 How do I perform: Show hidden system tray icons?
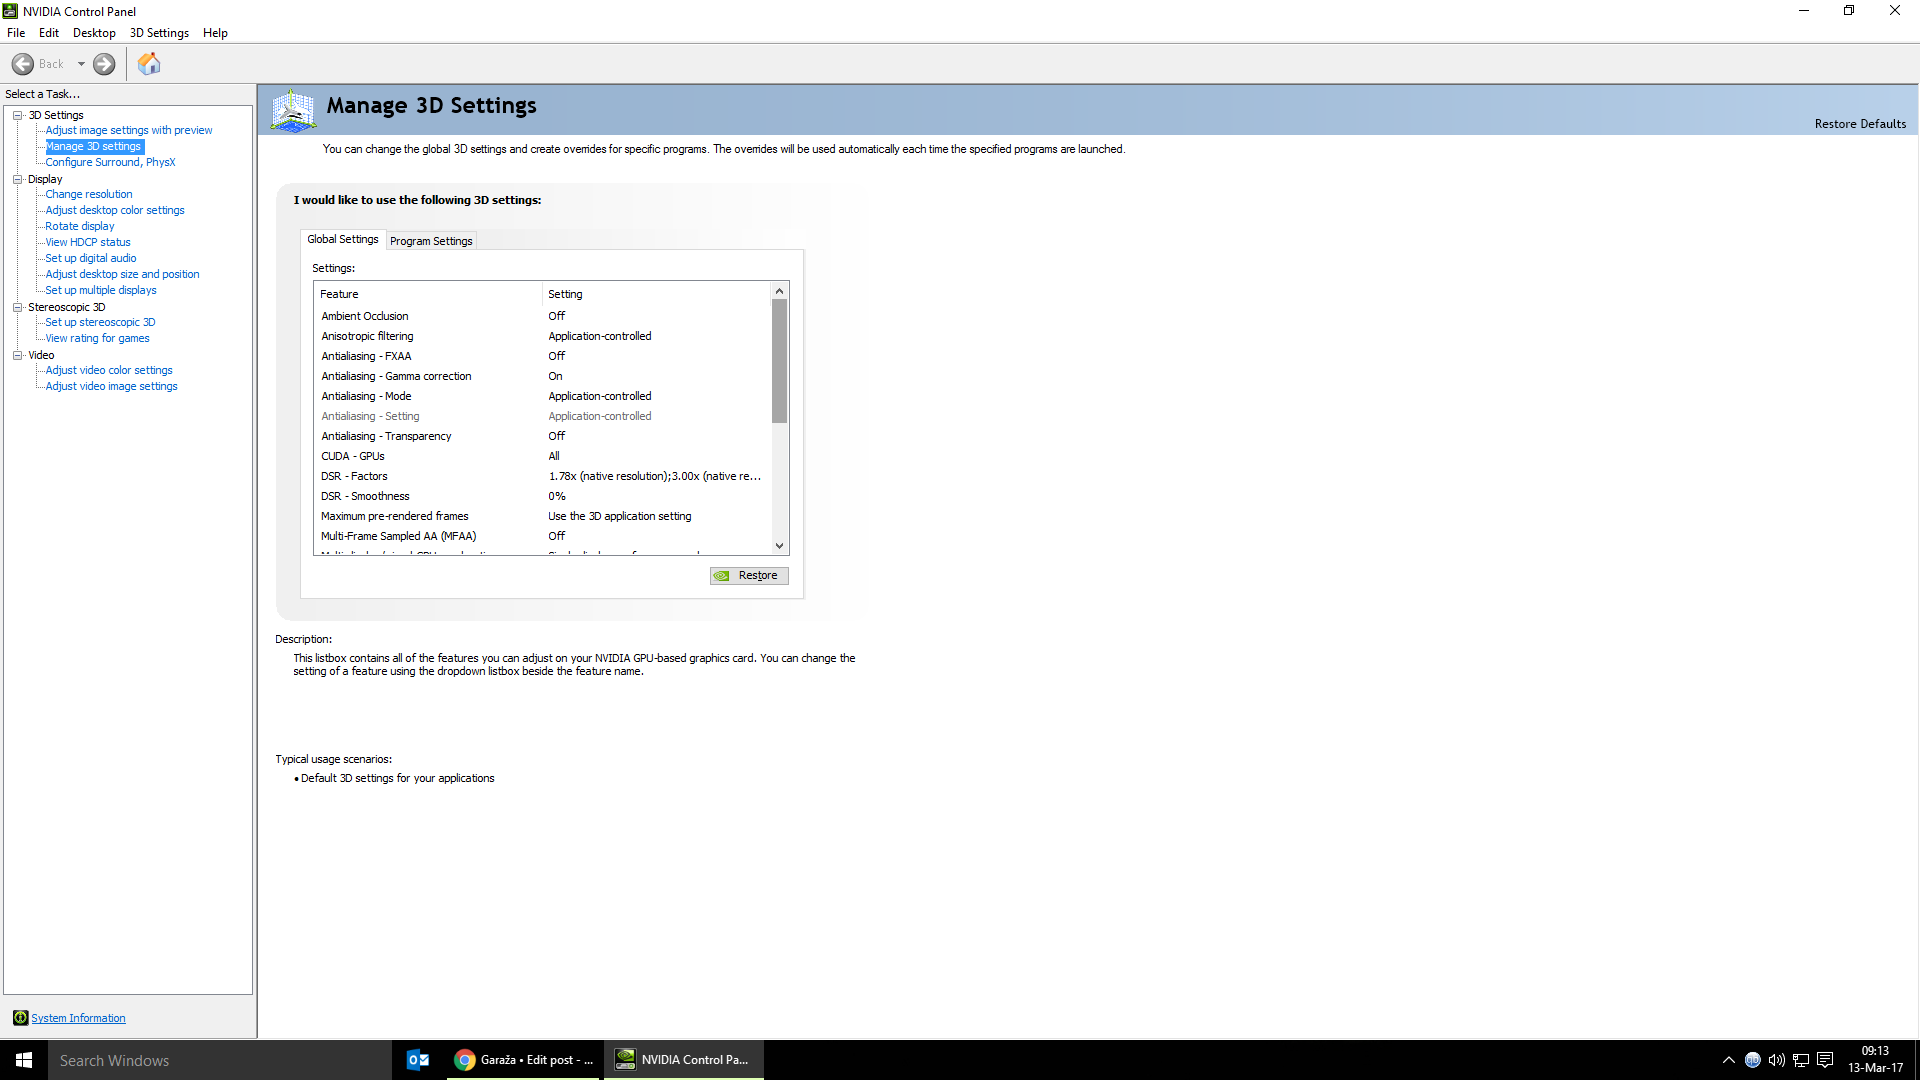1728,1060
